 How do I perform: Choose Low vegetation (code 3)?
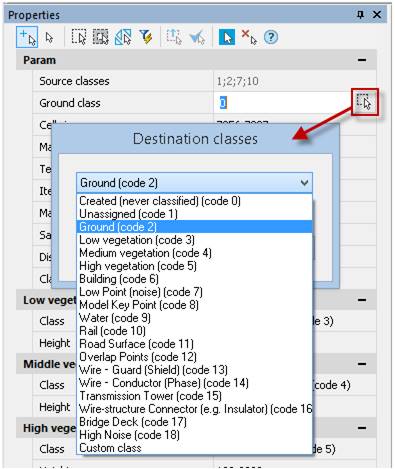coord(194,240)
